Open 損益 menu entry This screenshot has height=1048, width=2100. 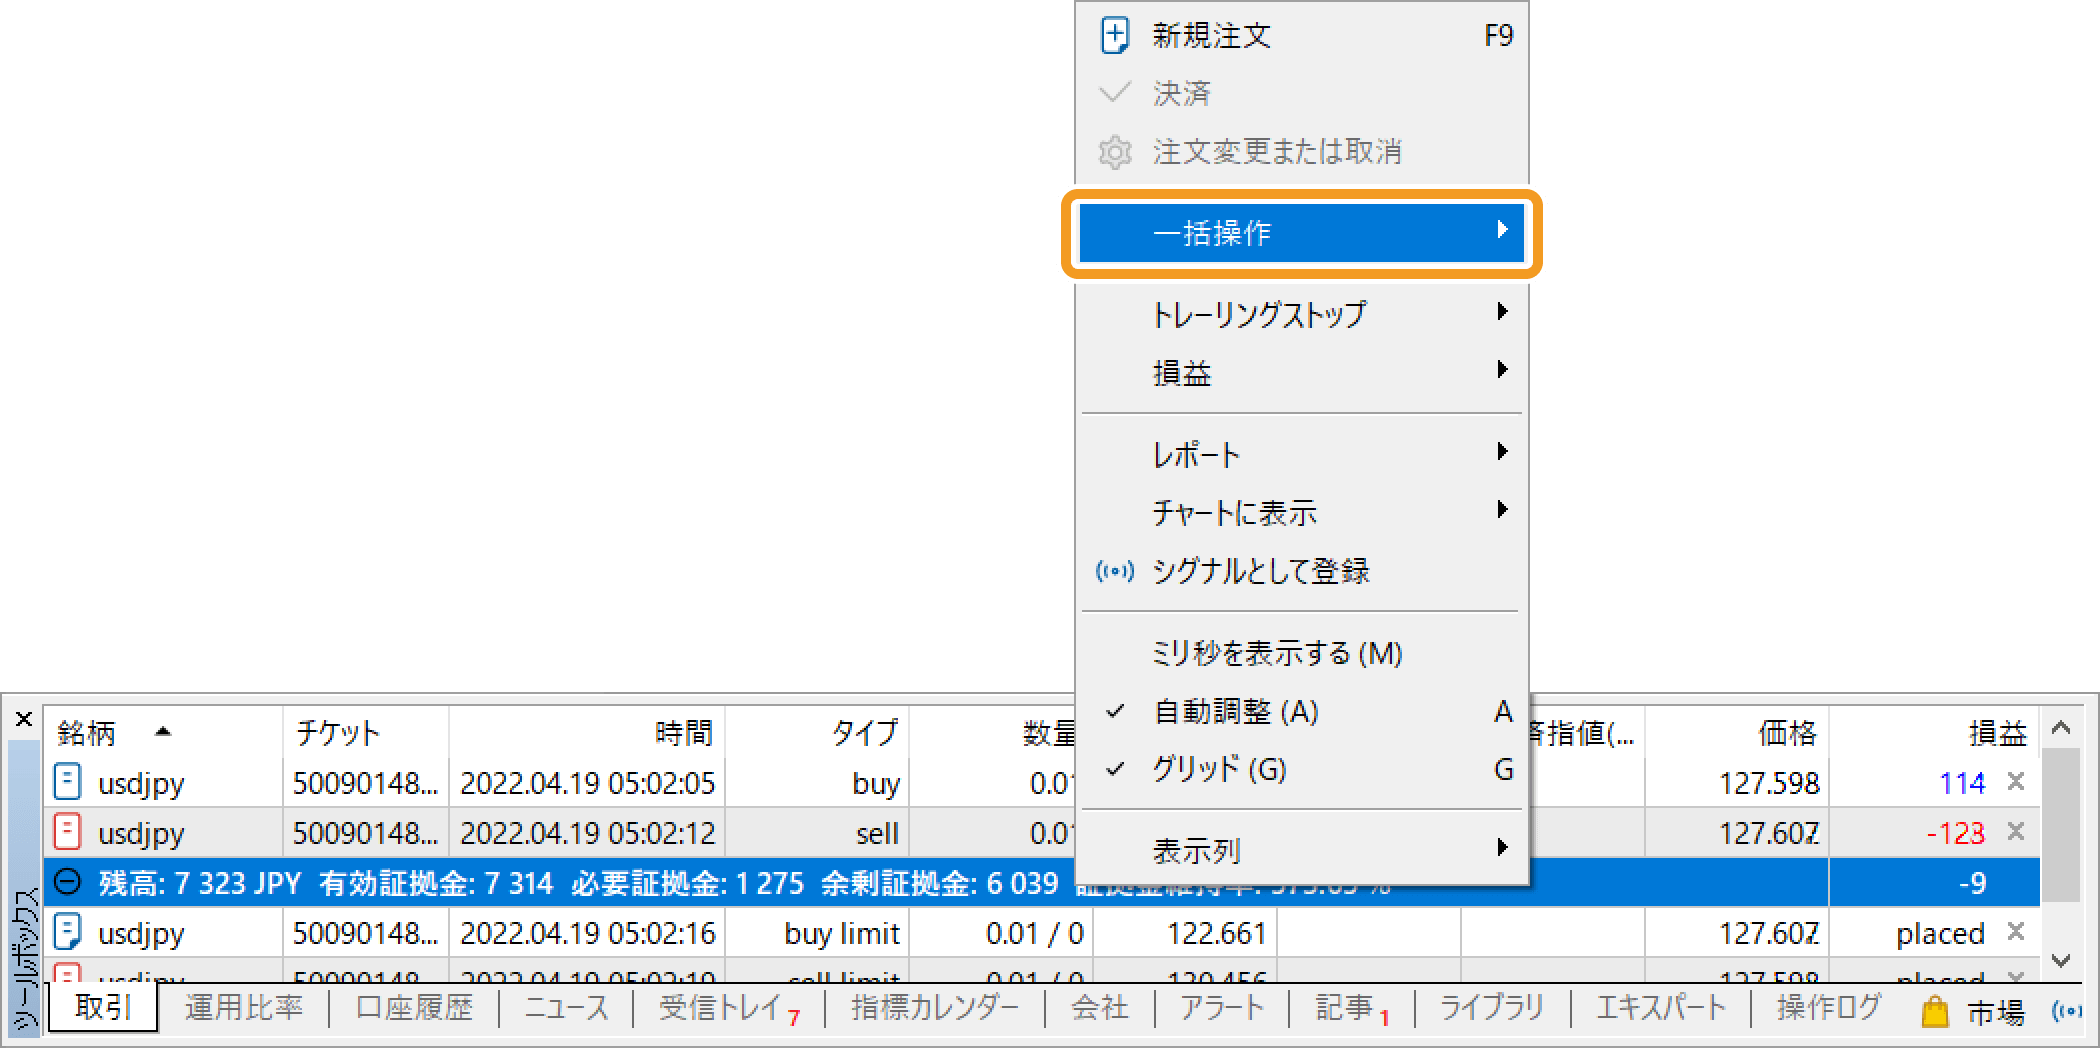point(1301,372)
